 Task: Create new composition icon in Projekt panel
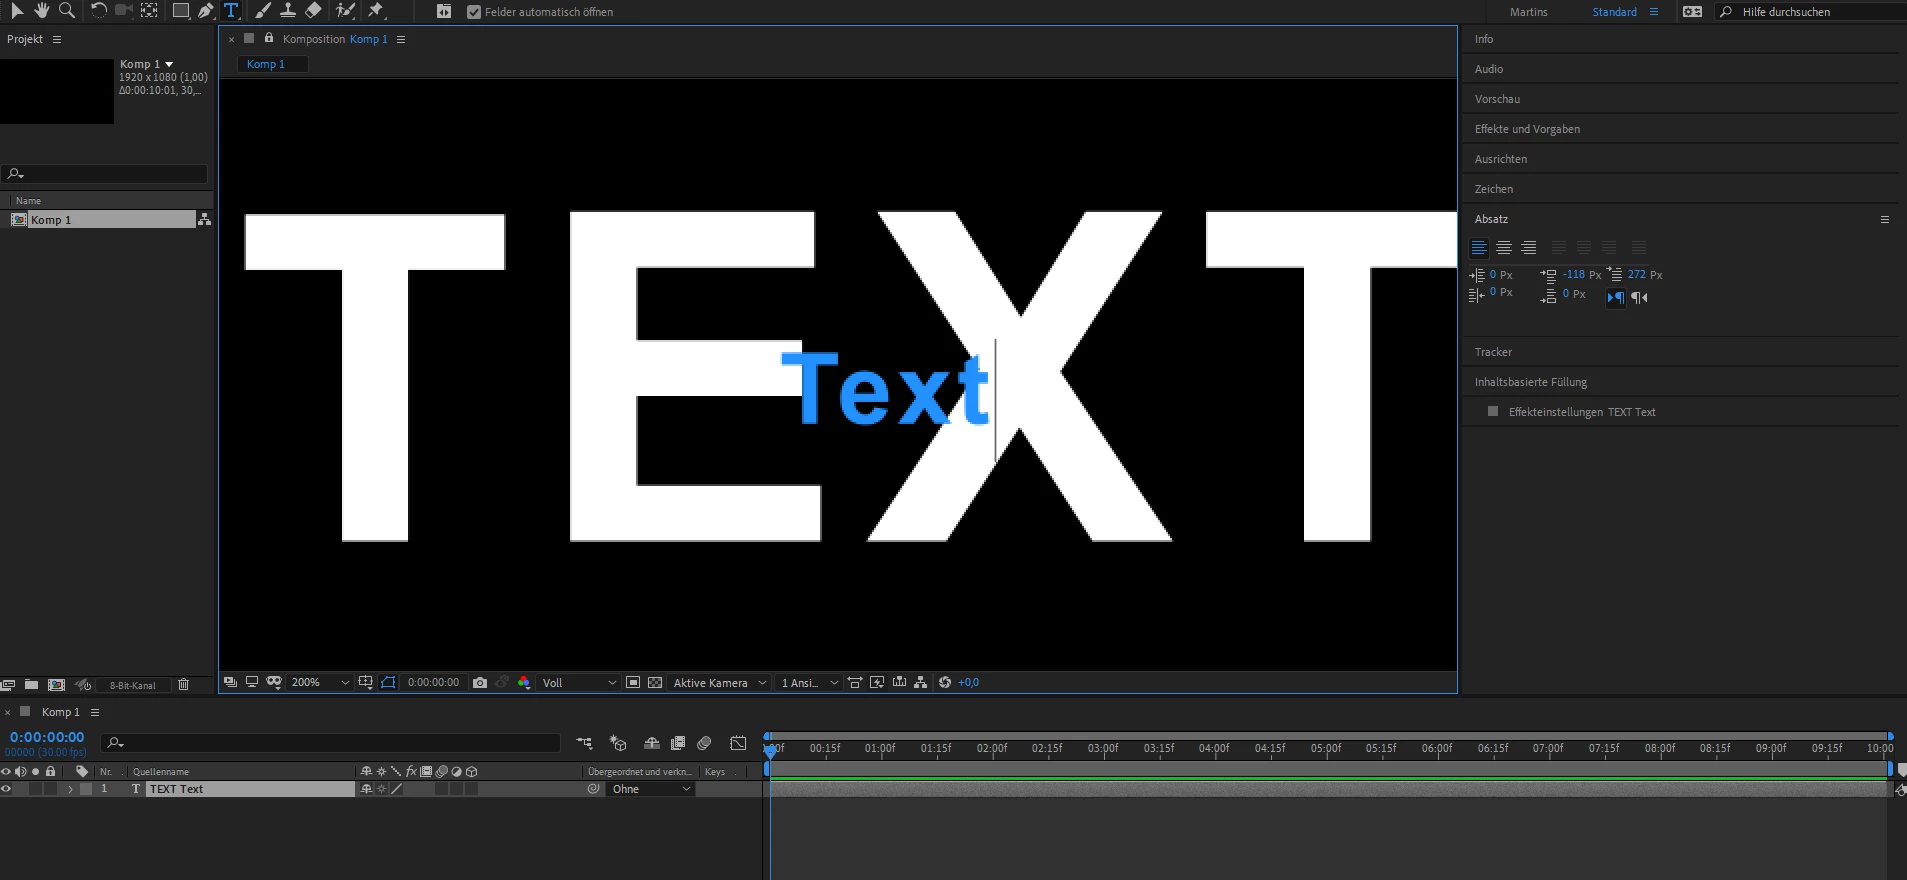(57, 685)
